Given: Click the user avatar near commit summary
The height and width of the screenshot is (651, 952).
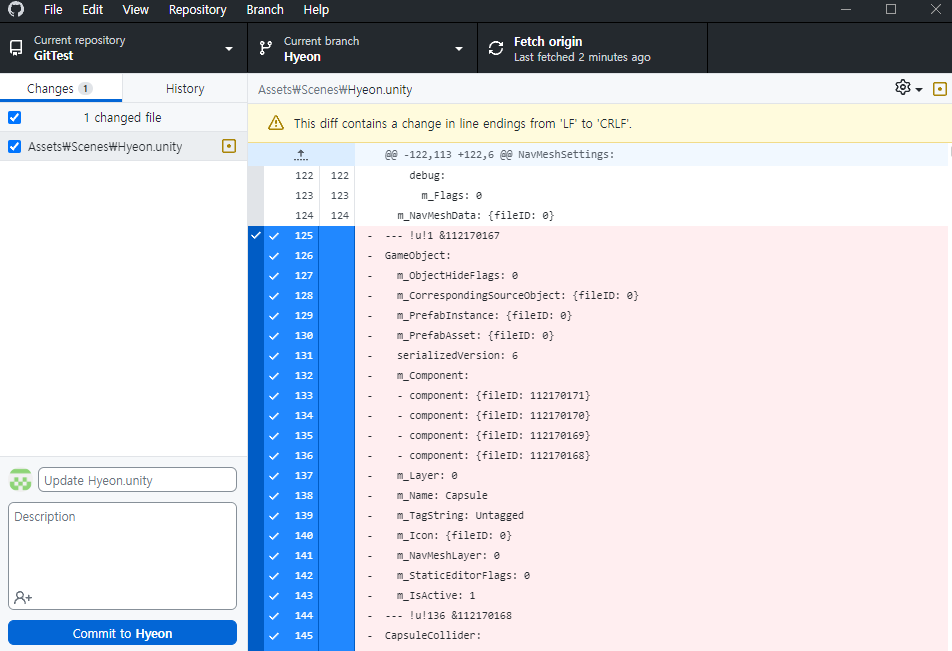Looking at the screenshot, I should [21, 480].
